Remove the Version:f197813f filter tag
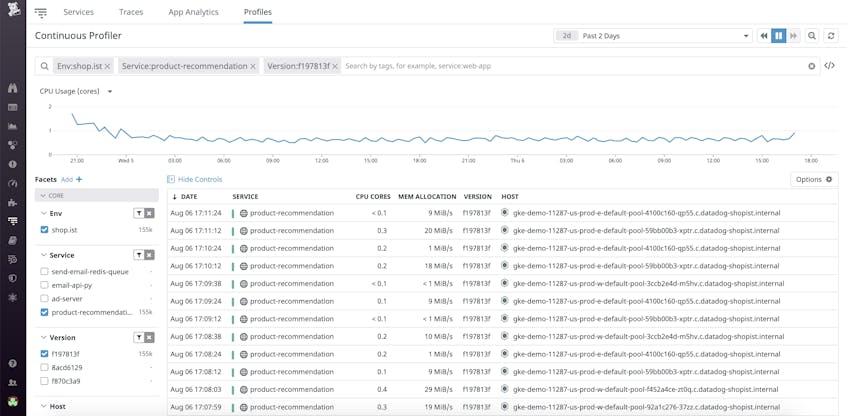 click(x=335, y=66)
